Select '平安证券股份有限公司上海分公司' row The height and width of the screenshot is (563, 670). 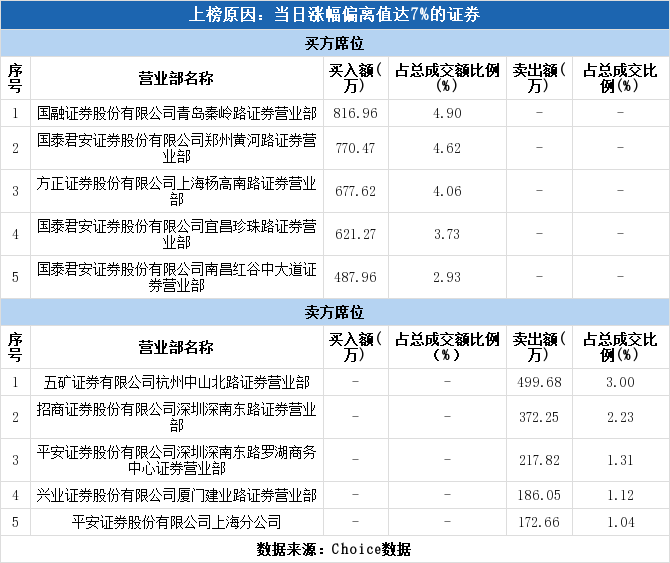(x=335, y=522)
